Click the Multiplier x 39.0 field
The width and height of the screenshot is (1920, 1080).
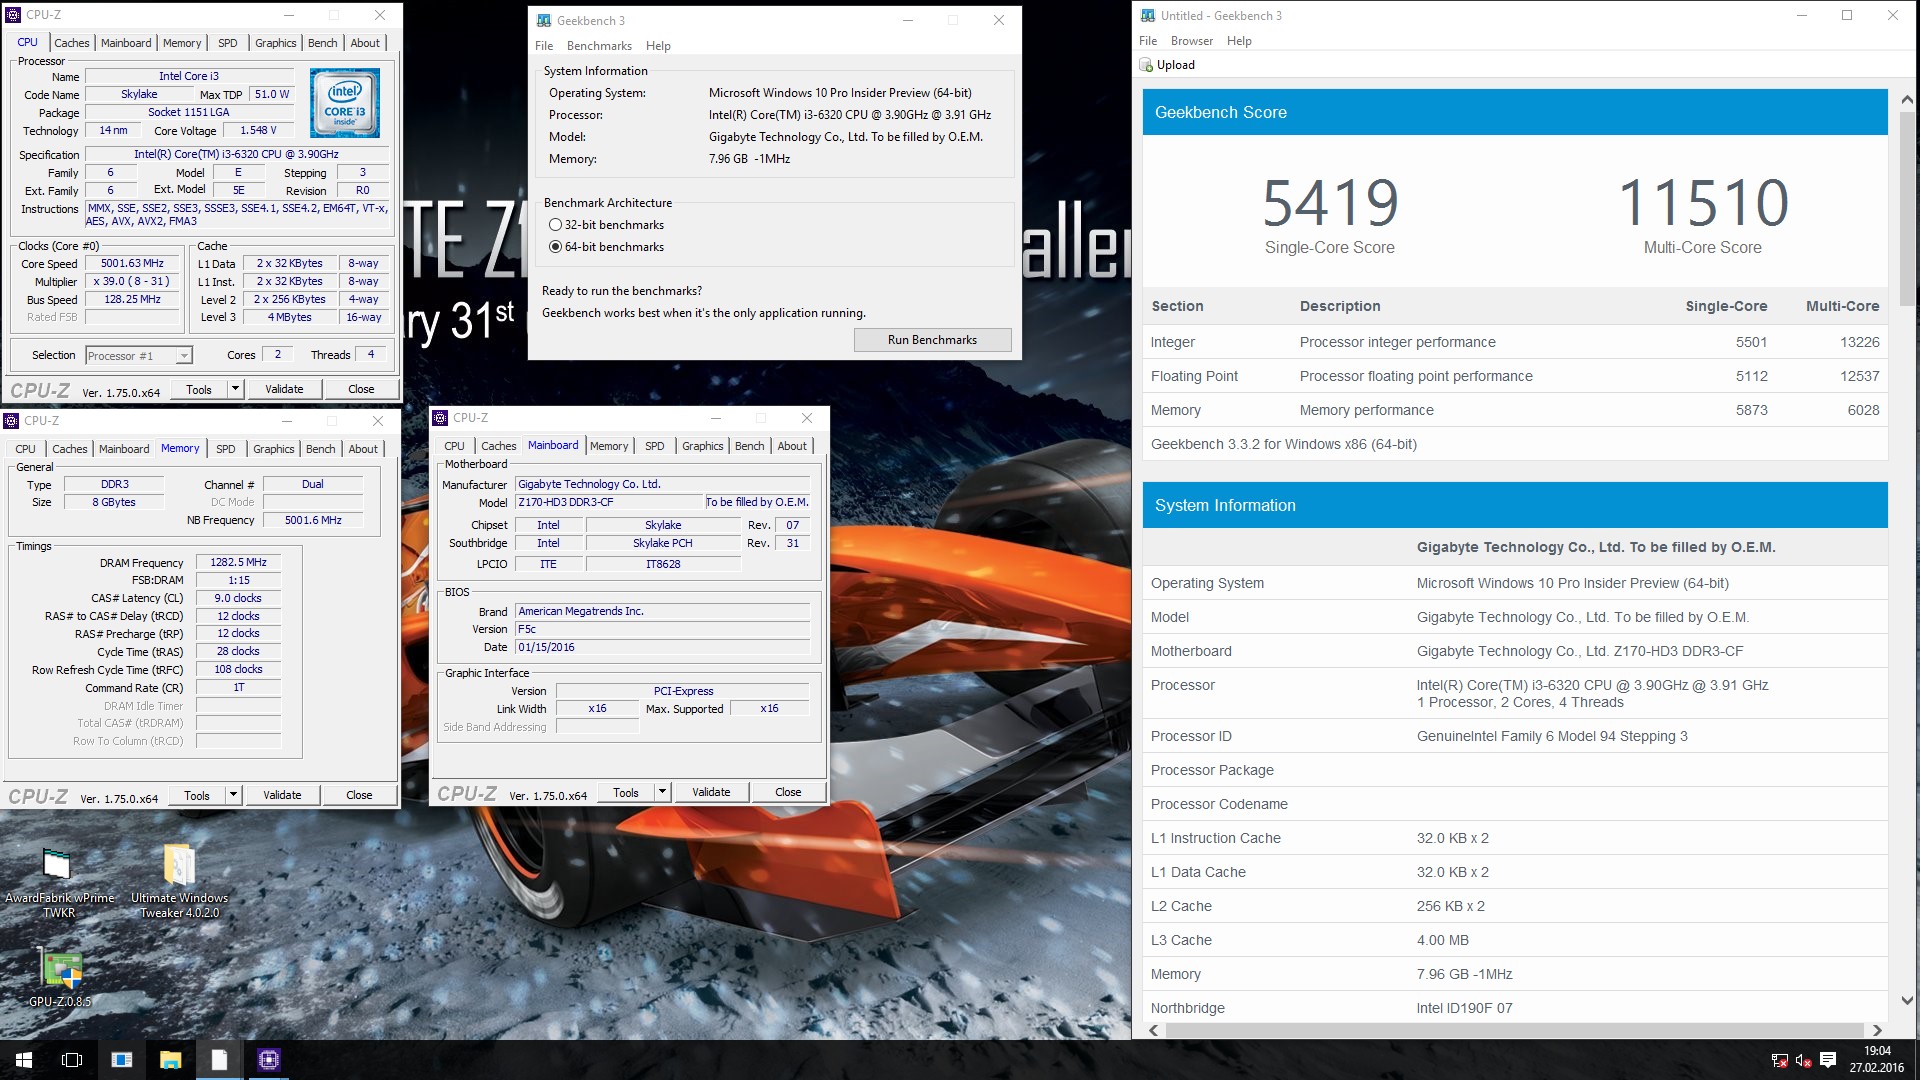pos(132,282)
